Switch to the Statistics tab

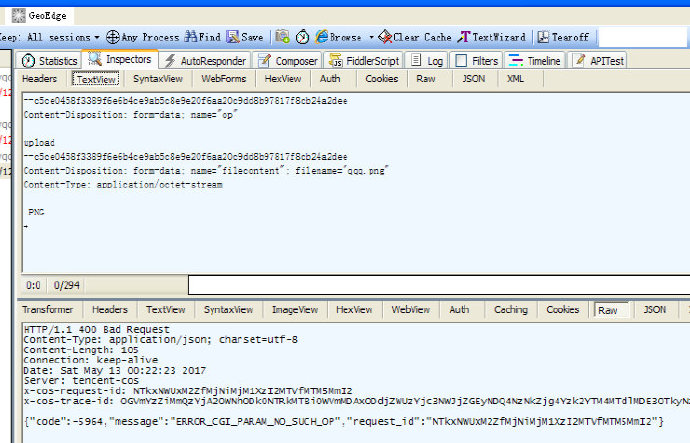(50, 61)
